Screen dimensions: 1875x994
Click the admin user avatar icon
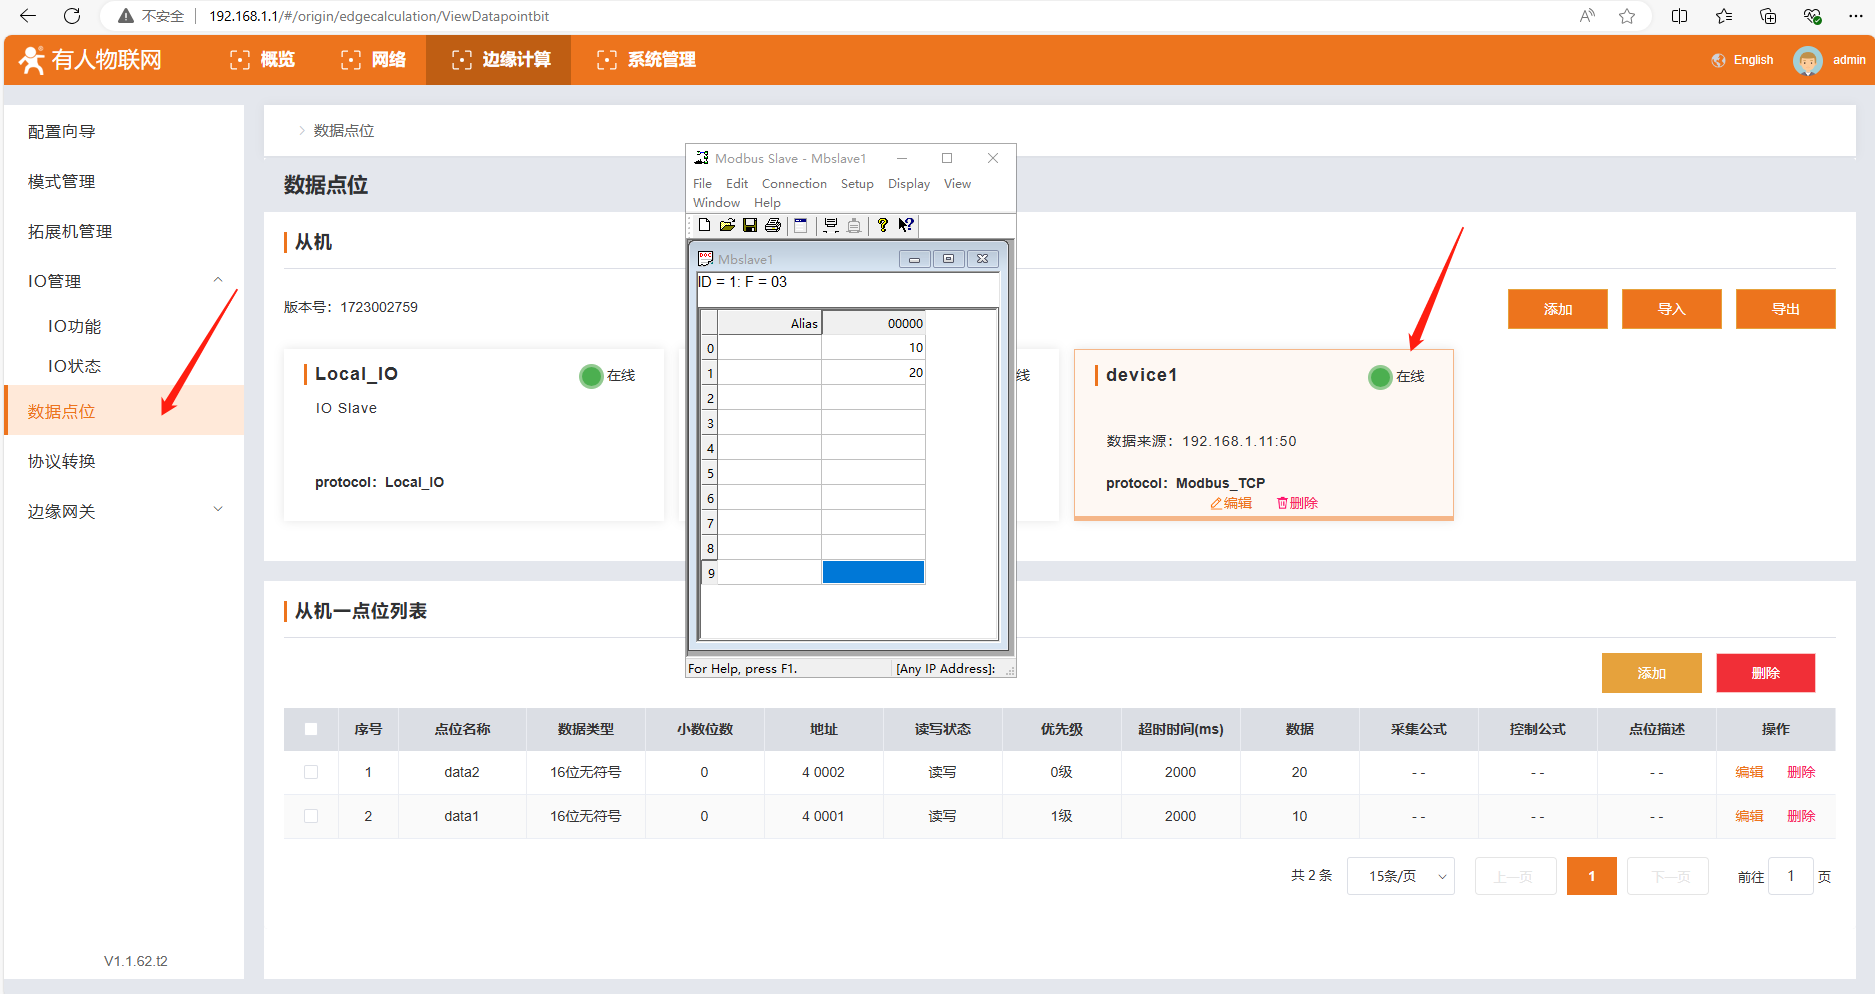tap(1807, 60)
